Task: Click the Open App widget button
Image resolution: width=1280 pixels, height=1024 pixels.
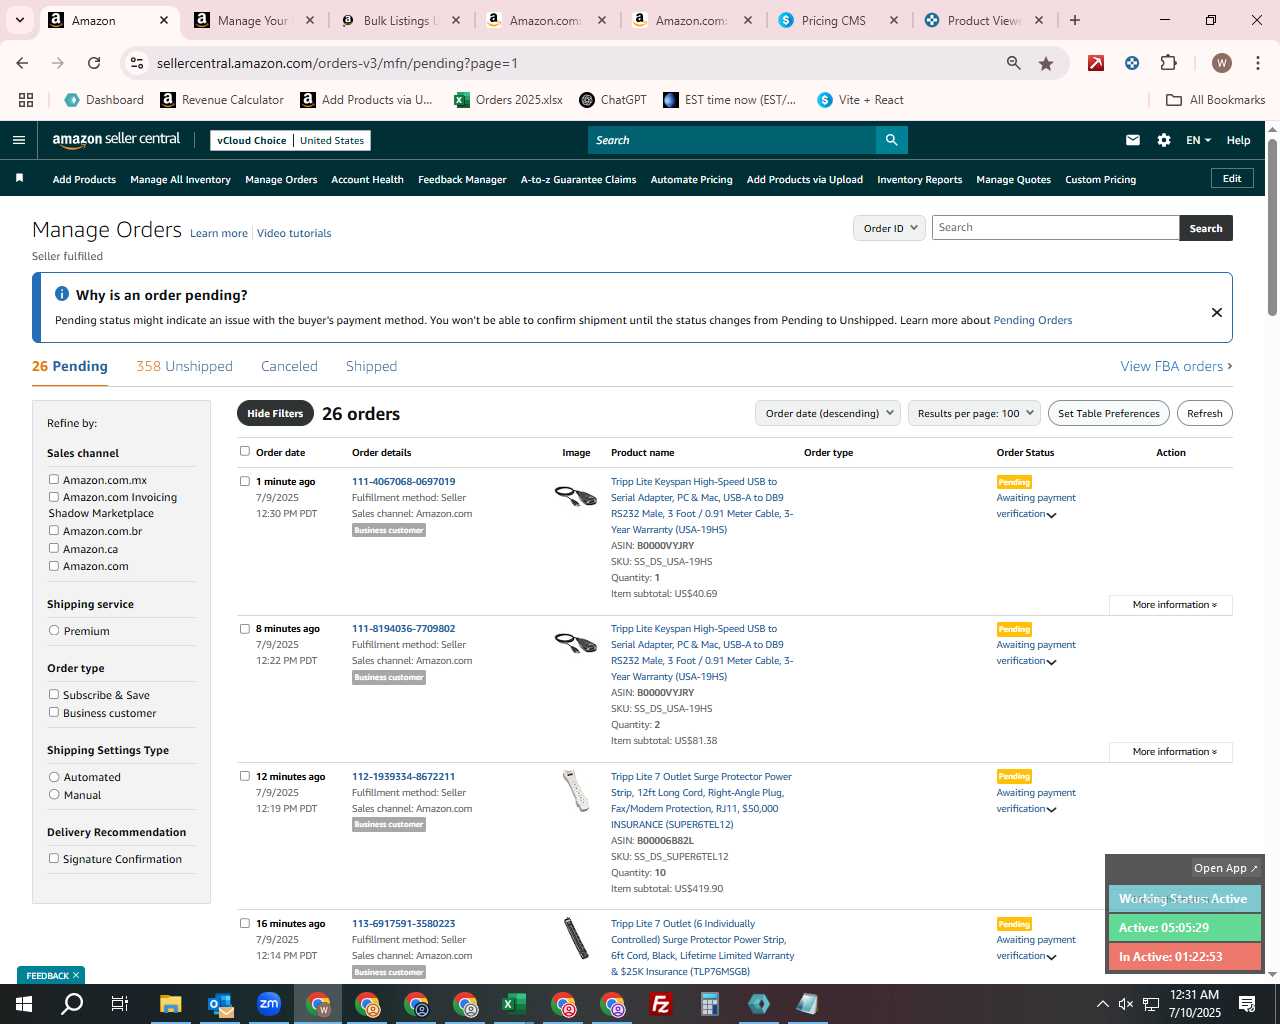Action: (1225, 868)
